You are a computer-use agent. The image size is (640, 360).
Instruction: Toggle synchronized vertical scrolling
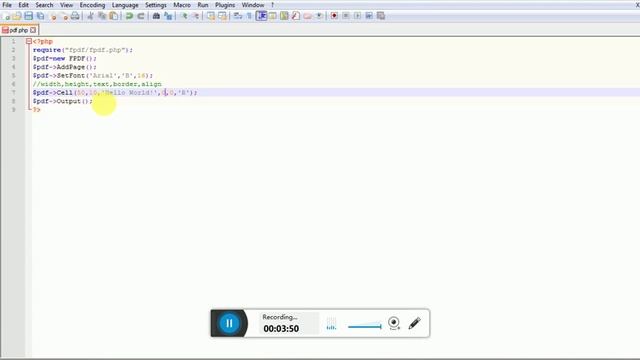coord(211,16)
